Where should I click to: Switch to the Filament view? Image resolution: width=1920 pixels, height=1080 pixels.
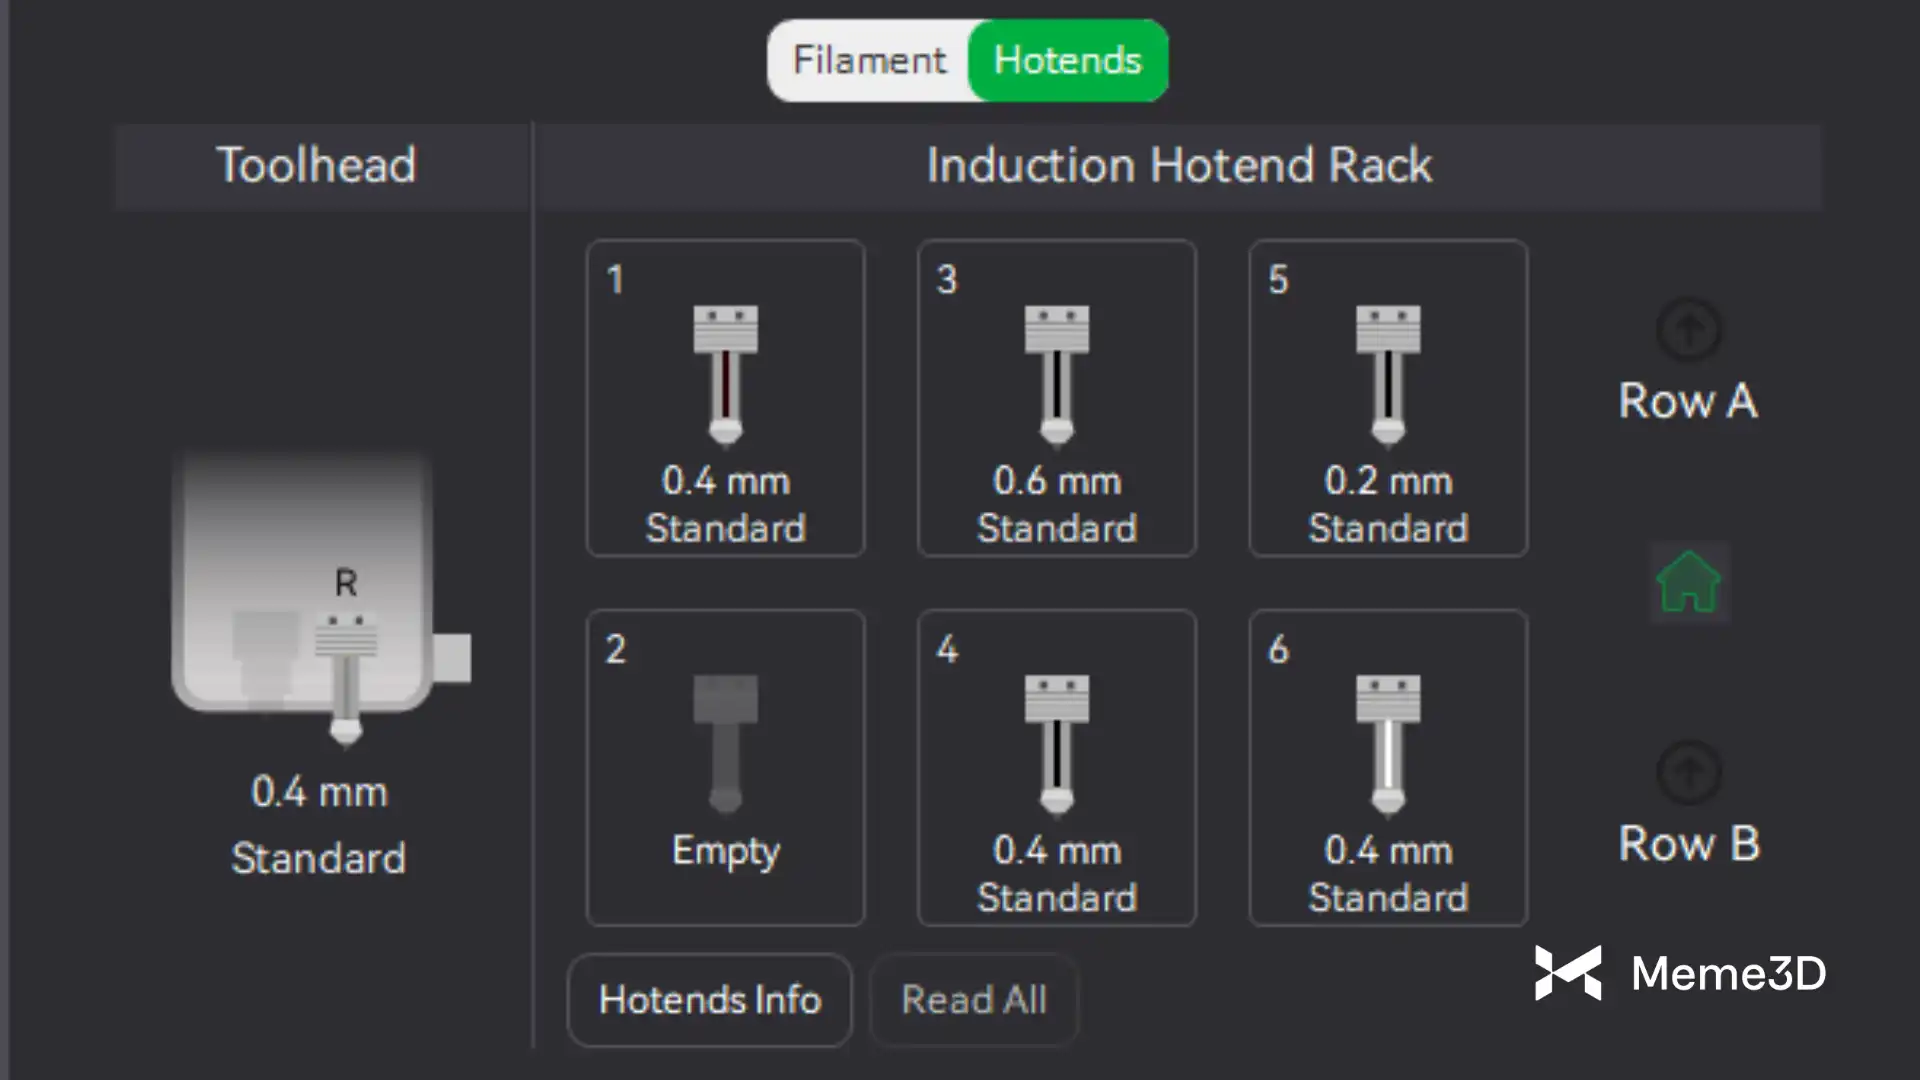(x=869, y=60)
